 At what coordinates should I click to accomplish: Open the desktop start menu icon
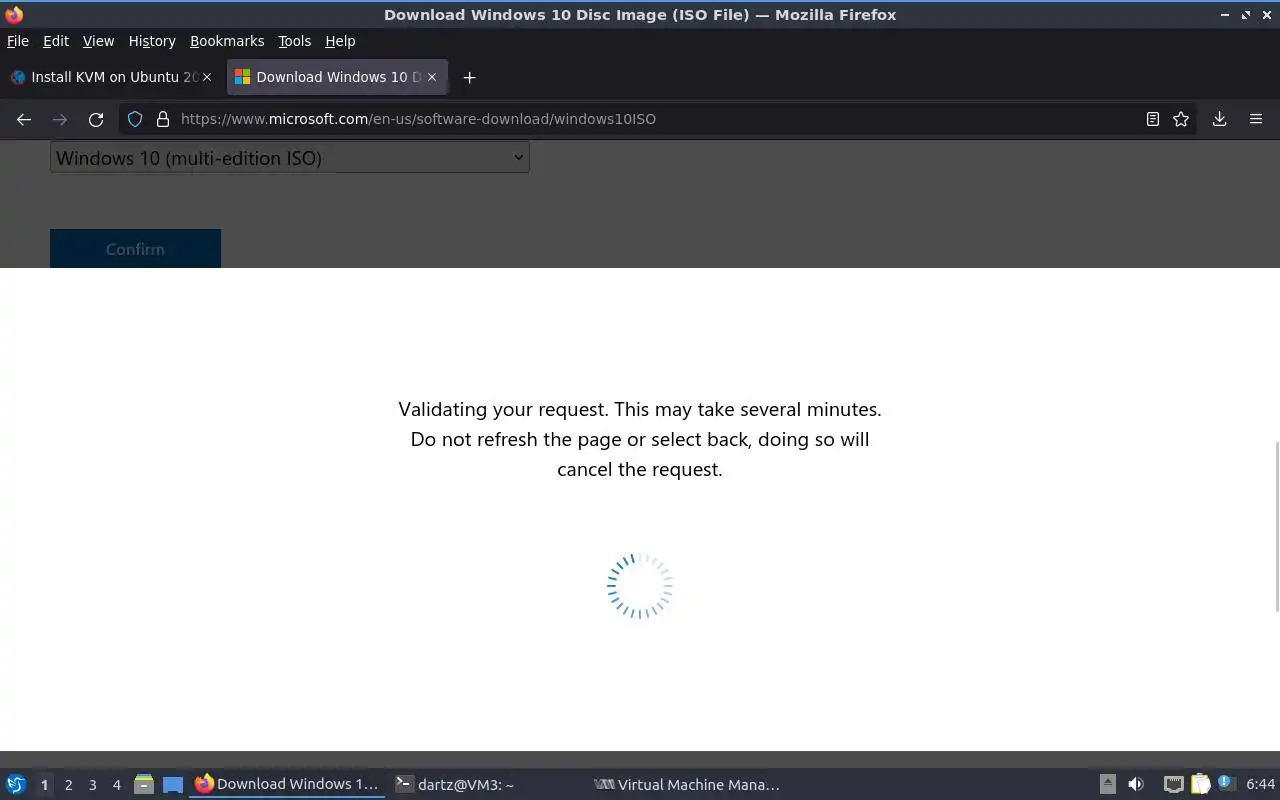click(16, 785)
